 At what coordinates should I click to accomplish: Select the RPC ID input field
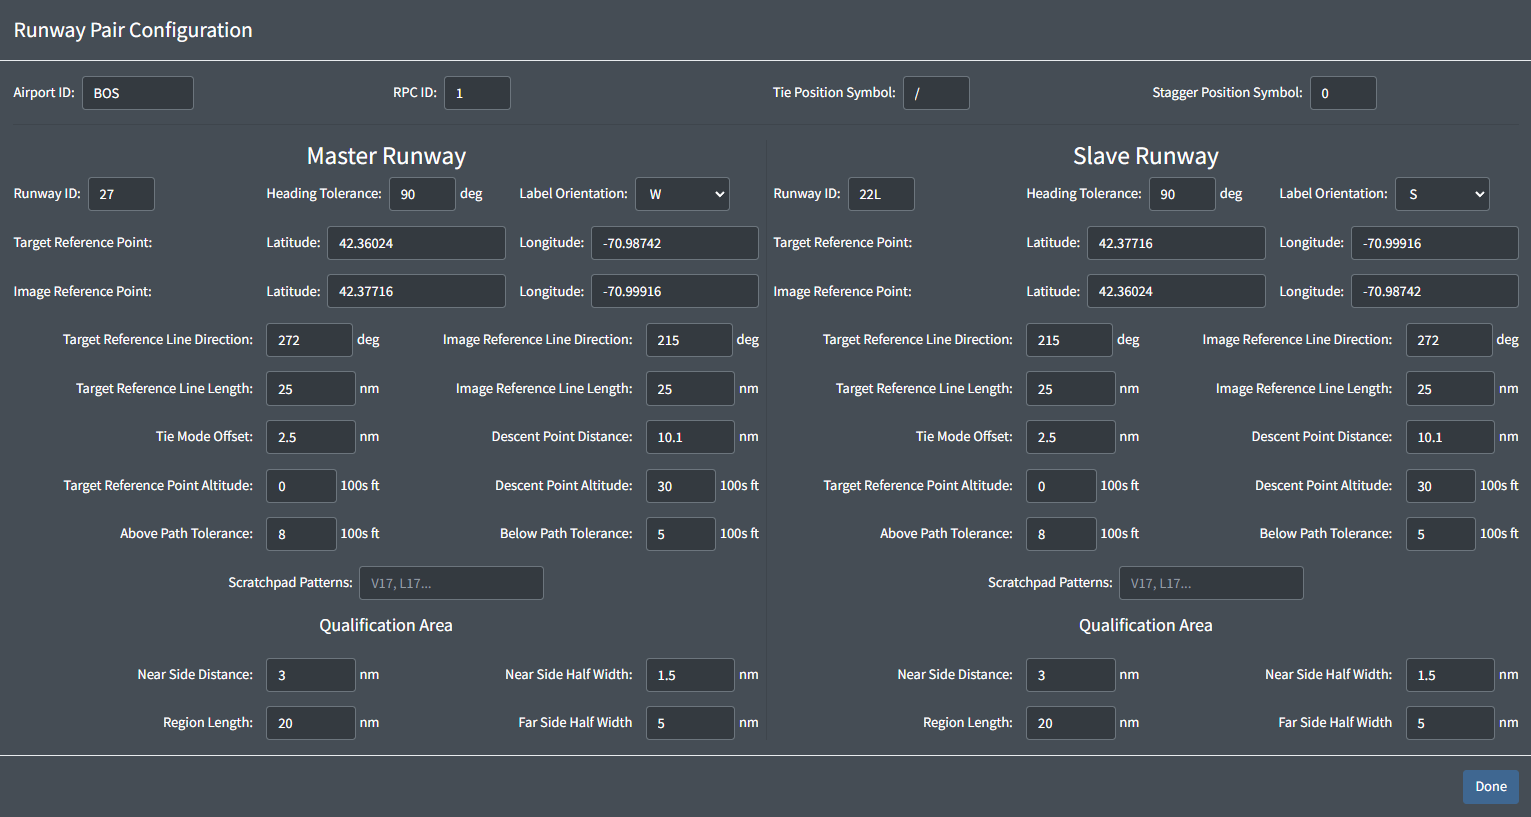(477, 93)
